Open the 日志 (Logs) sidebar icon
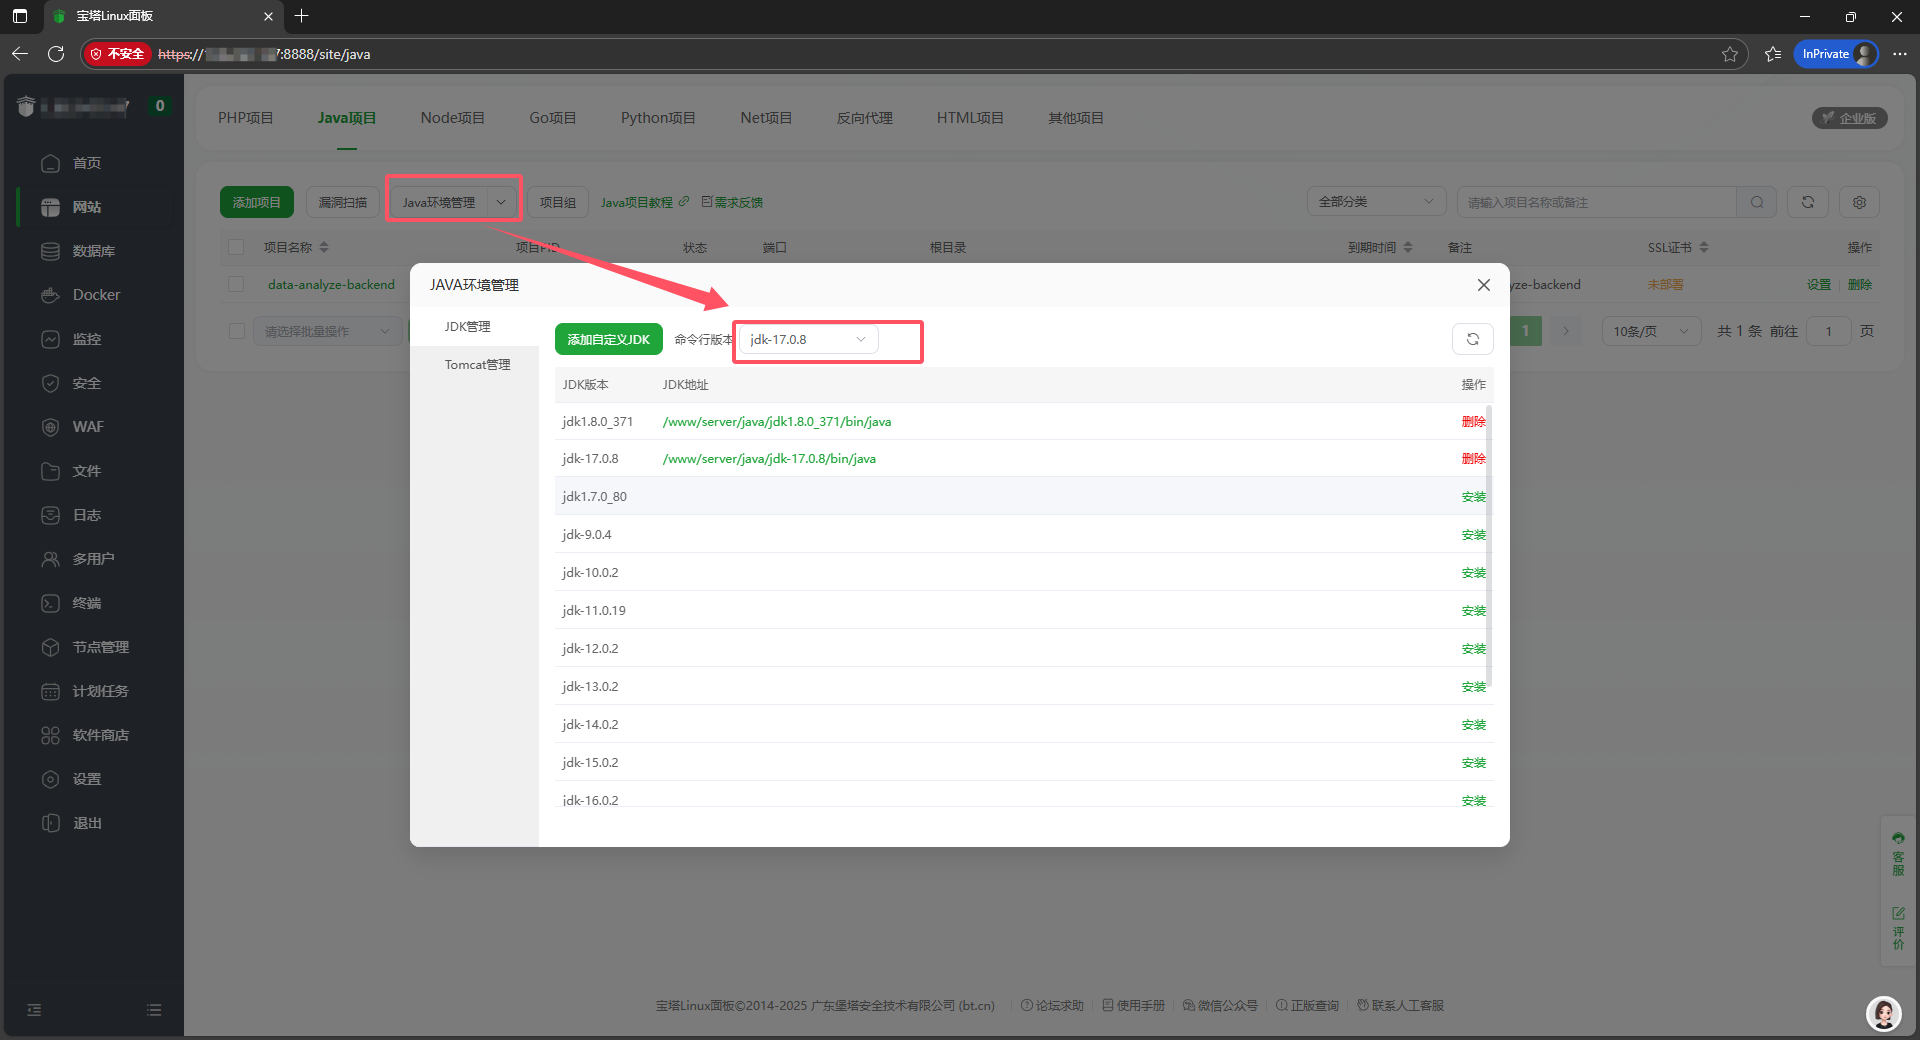Screen dimensions: 1920x1040 click(86, 514)
